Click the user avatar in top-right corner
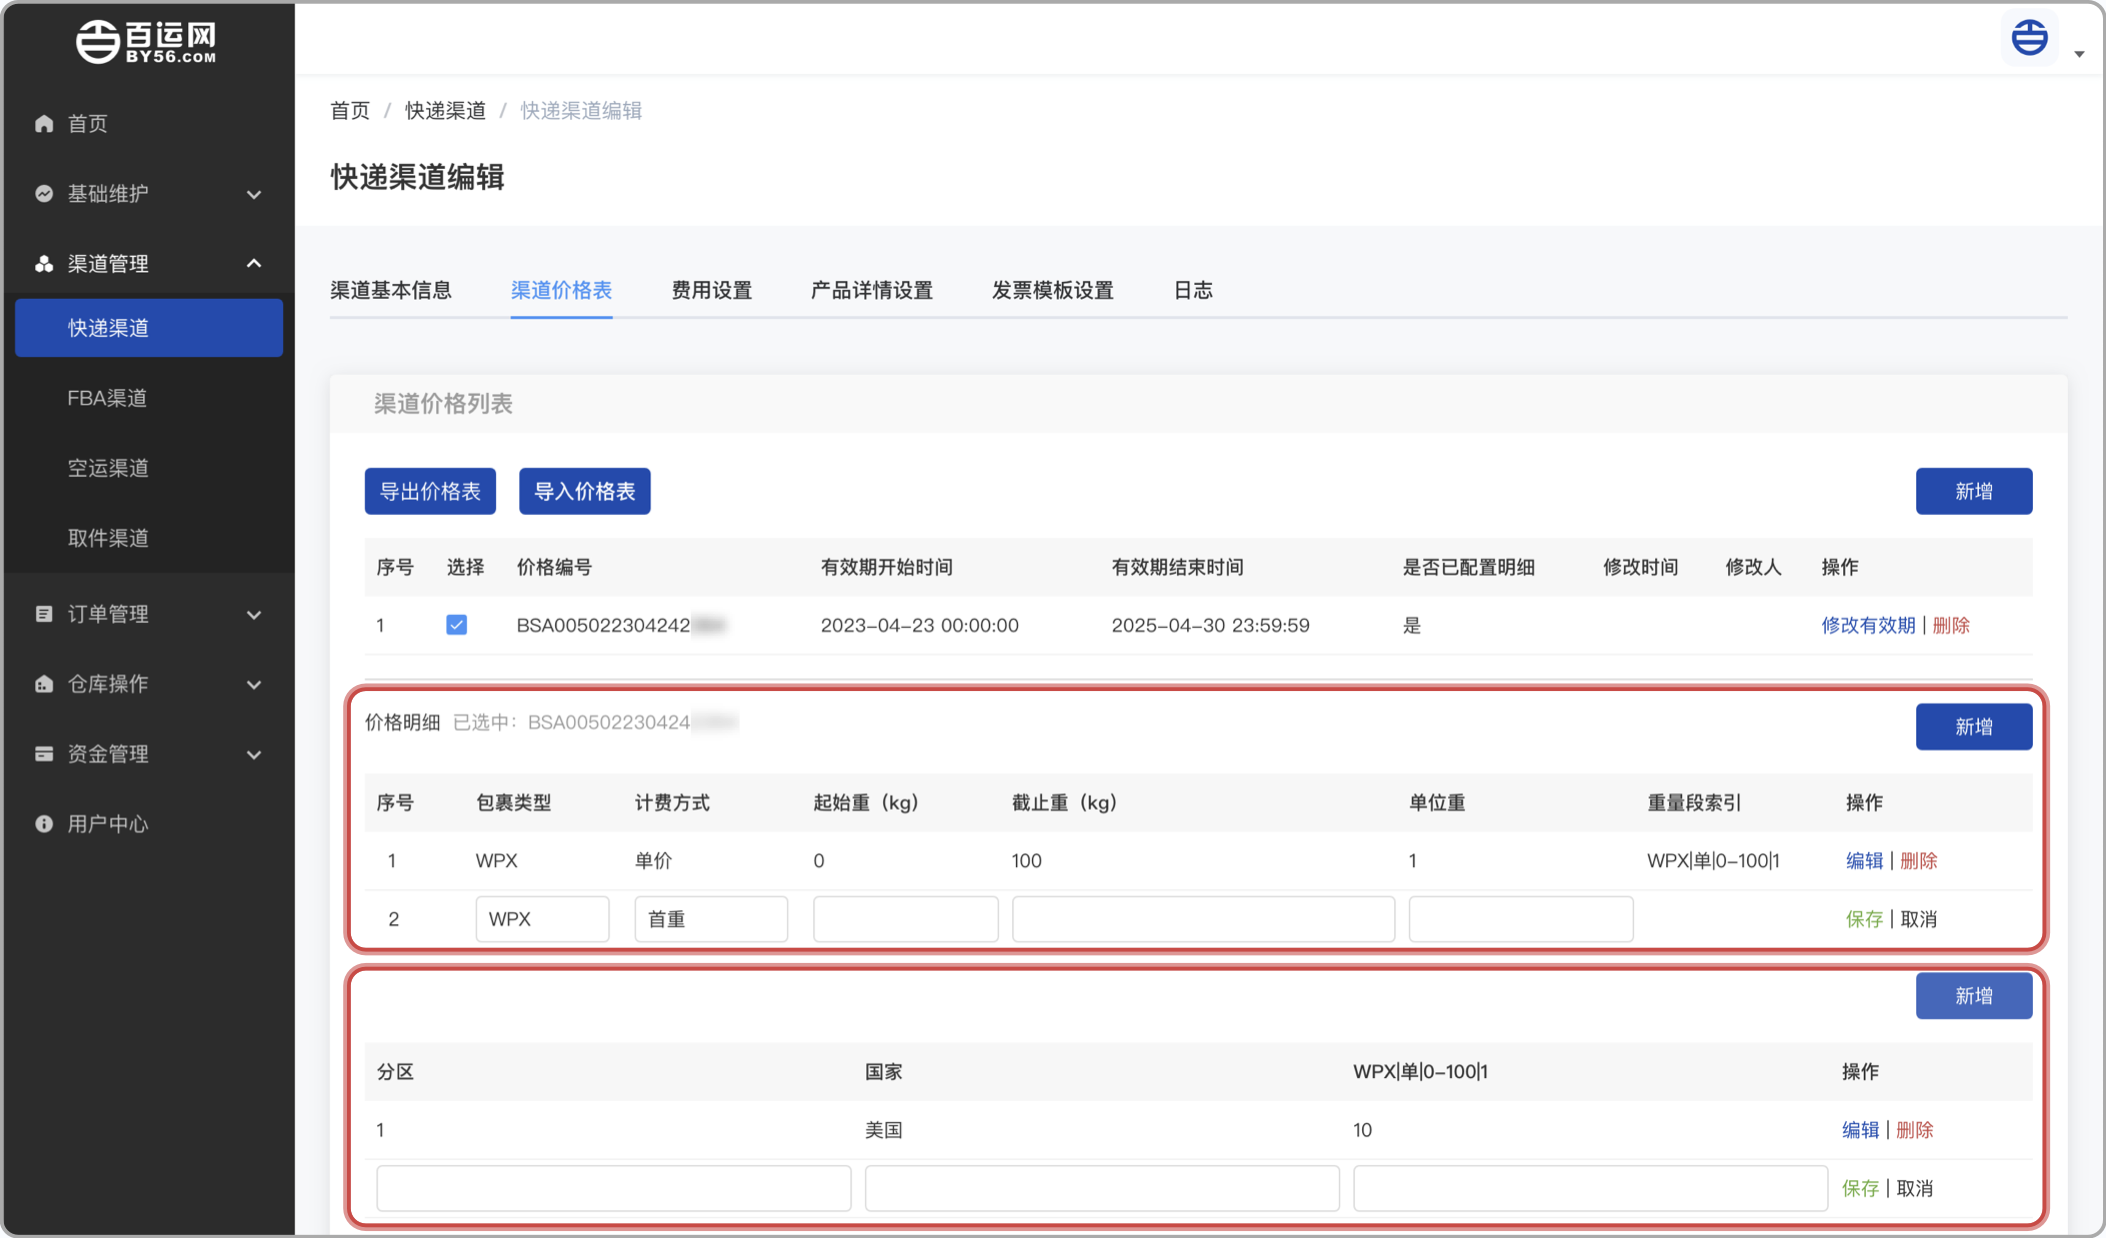Screen dimensions: 2106x1238 click(2028, 38)
